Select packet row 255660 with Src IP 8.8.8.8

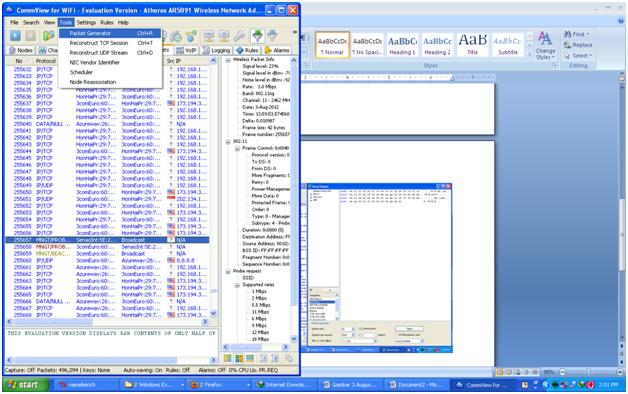(107, 260)
